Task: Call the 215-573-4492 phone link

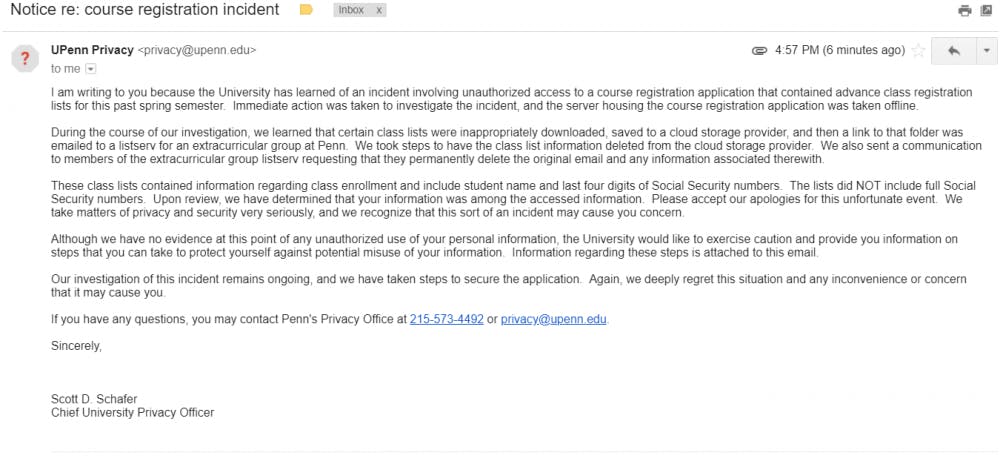Action: [x=446, y=320]
